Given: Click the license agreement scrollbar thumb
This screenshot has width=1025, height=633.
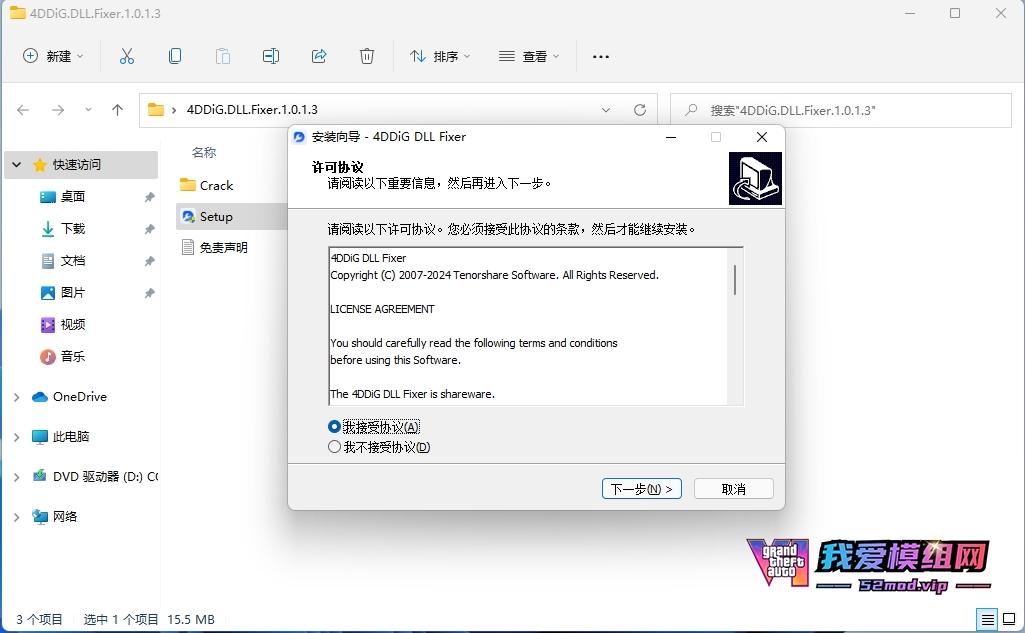Looking at the screenshot, I should pyautogui.click(x=735, y=280).
